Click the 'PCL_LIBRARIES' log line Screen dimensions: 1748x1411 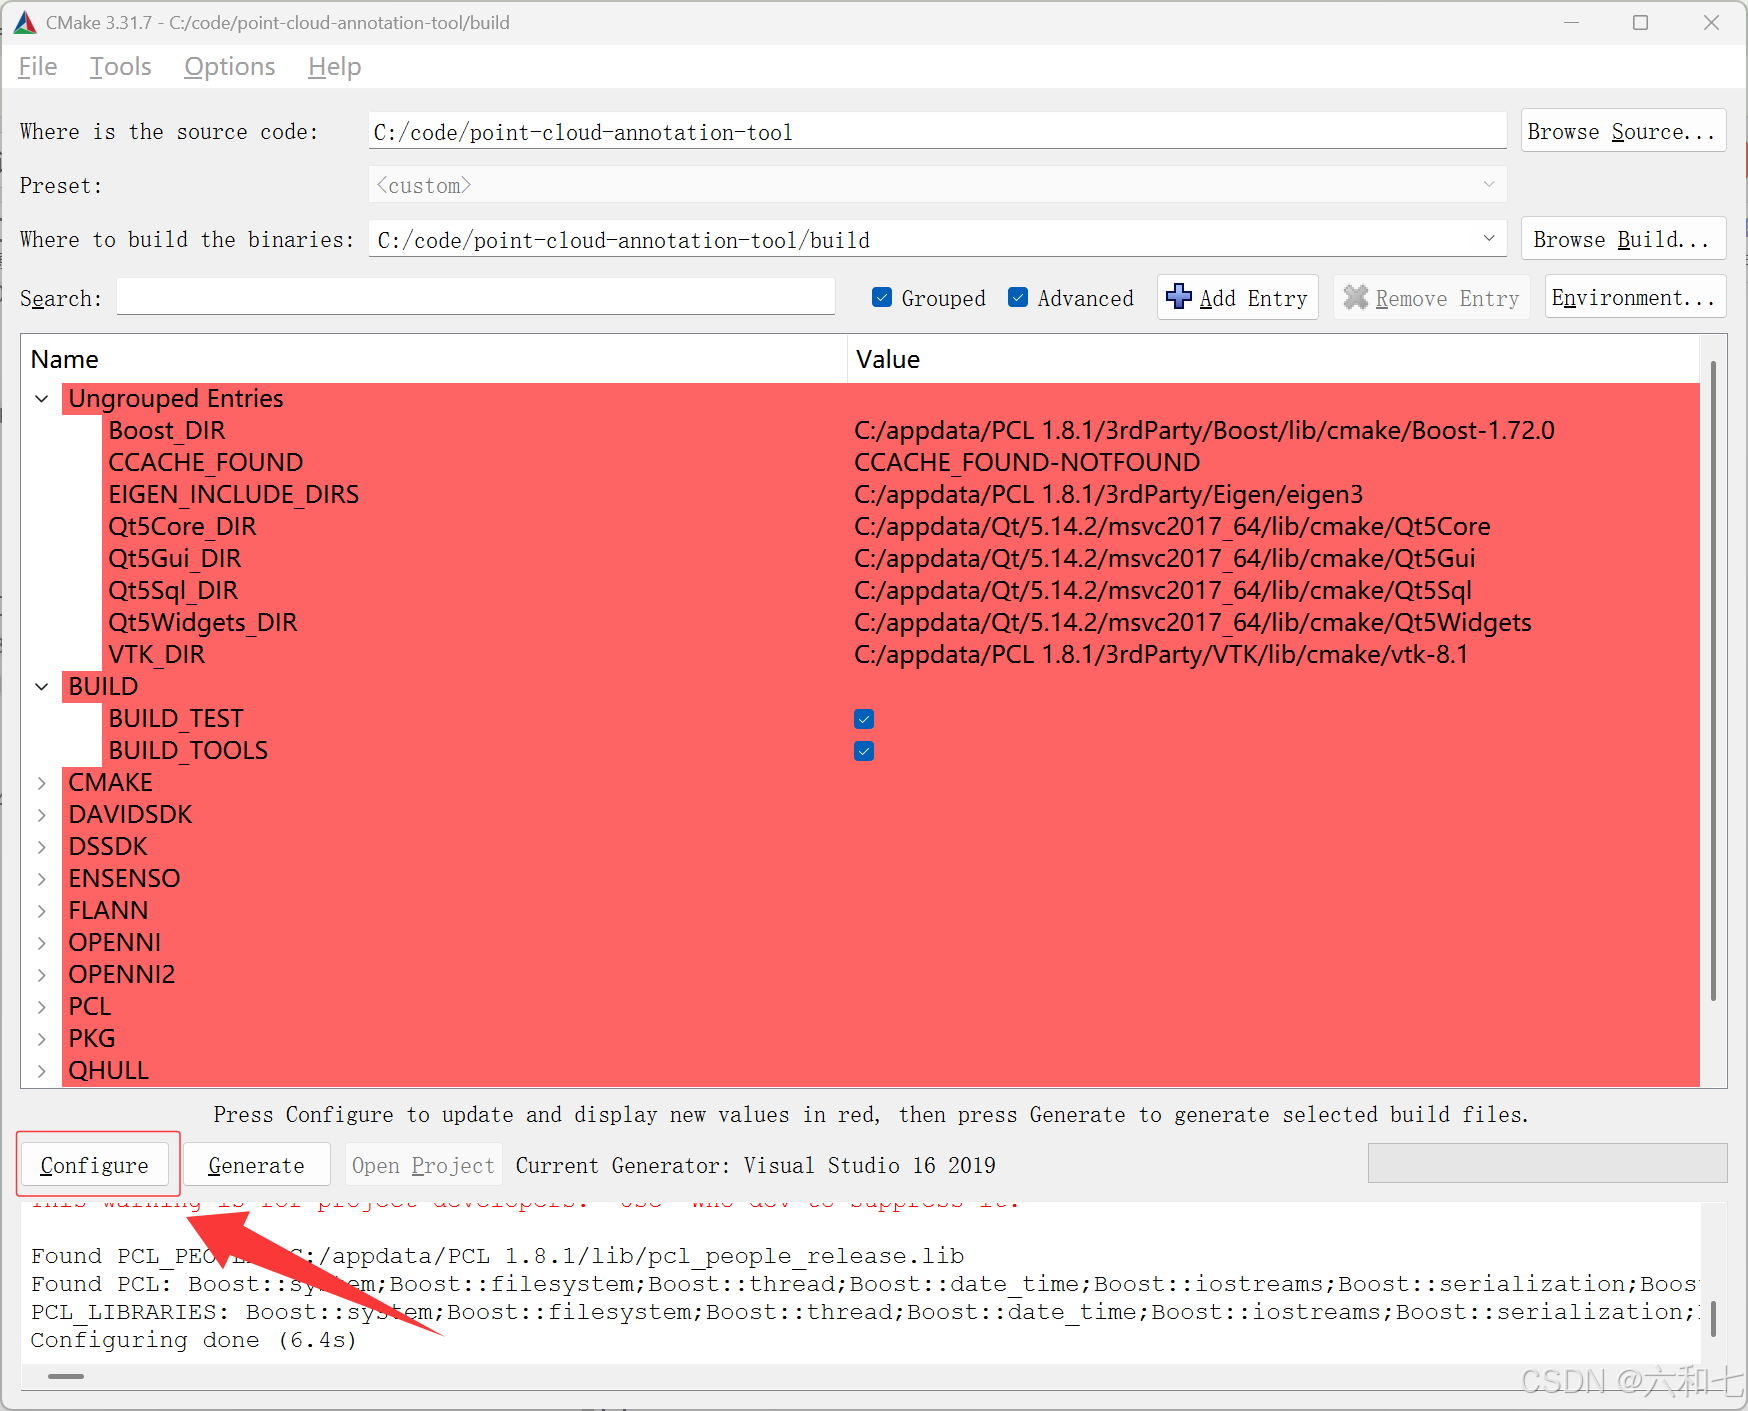pos(864,1312)
